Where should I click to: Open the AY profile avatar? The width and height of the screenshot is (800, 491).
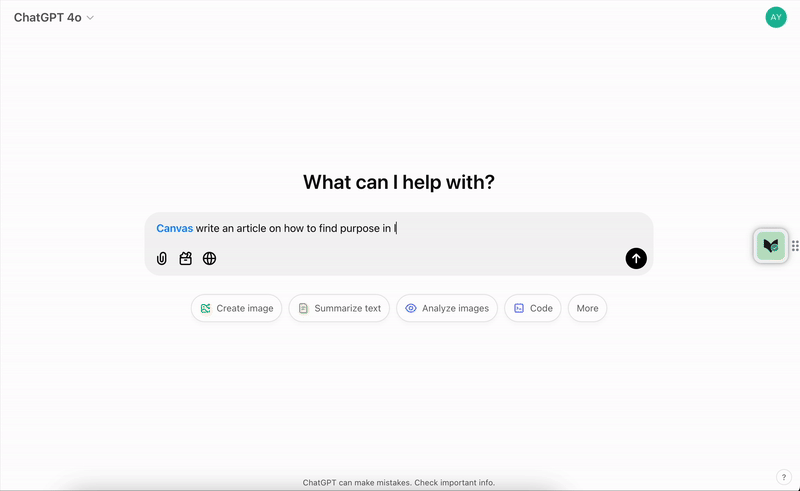(776, 17)
